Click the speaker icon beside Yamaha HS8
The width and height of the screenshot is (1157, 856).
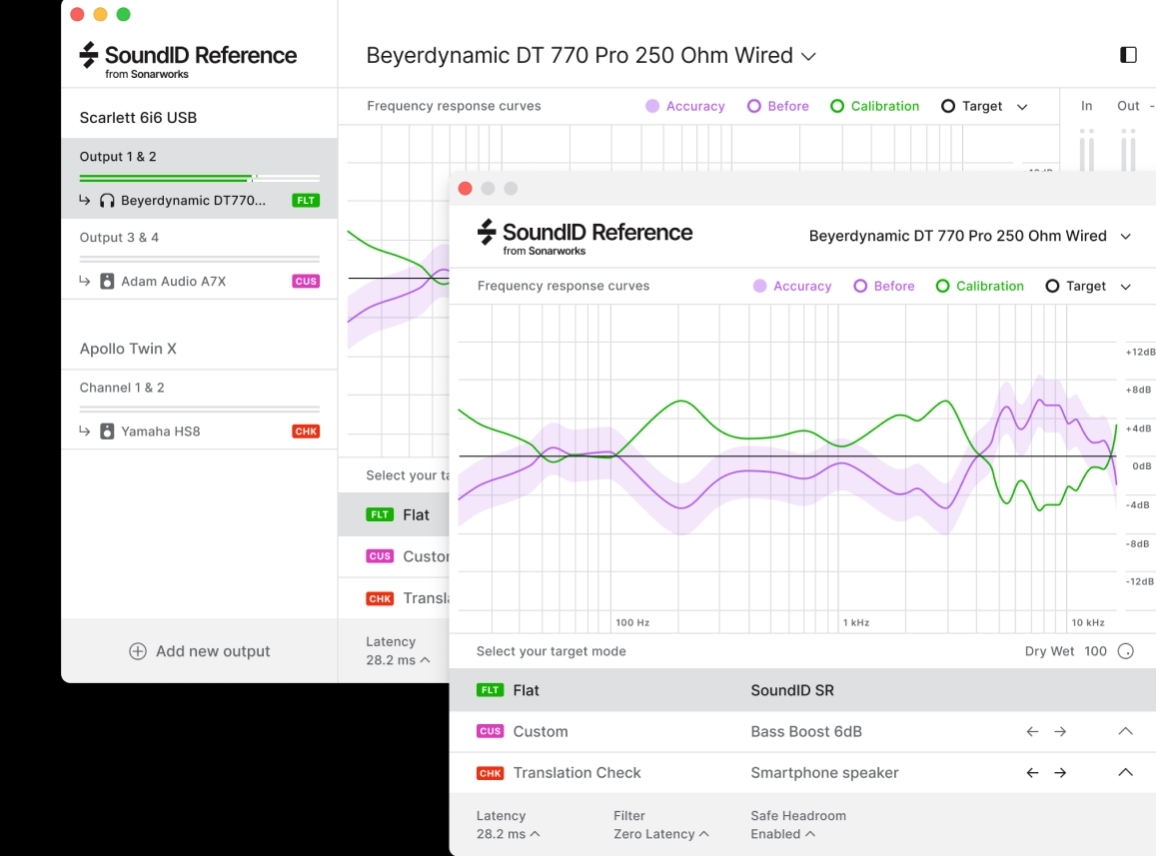click(x=107, y=432)
